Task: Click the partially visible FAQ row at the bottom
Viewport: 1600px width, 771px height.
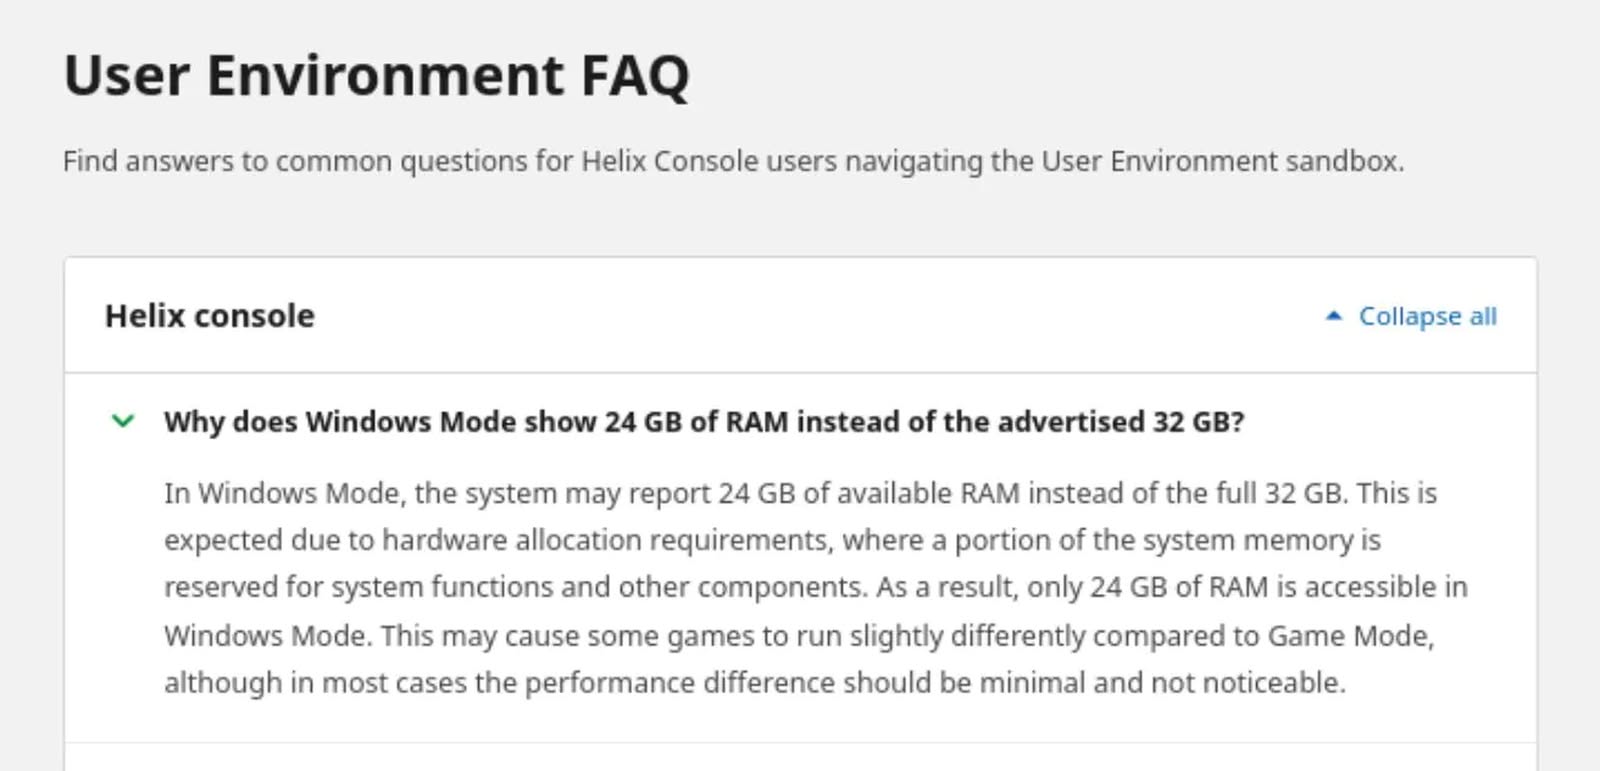Action: [x=800, y=758]
